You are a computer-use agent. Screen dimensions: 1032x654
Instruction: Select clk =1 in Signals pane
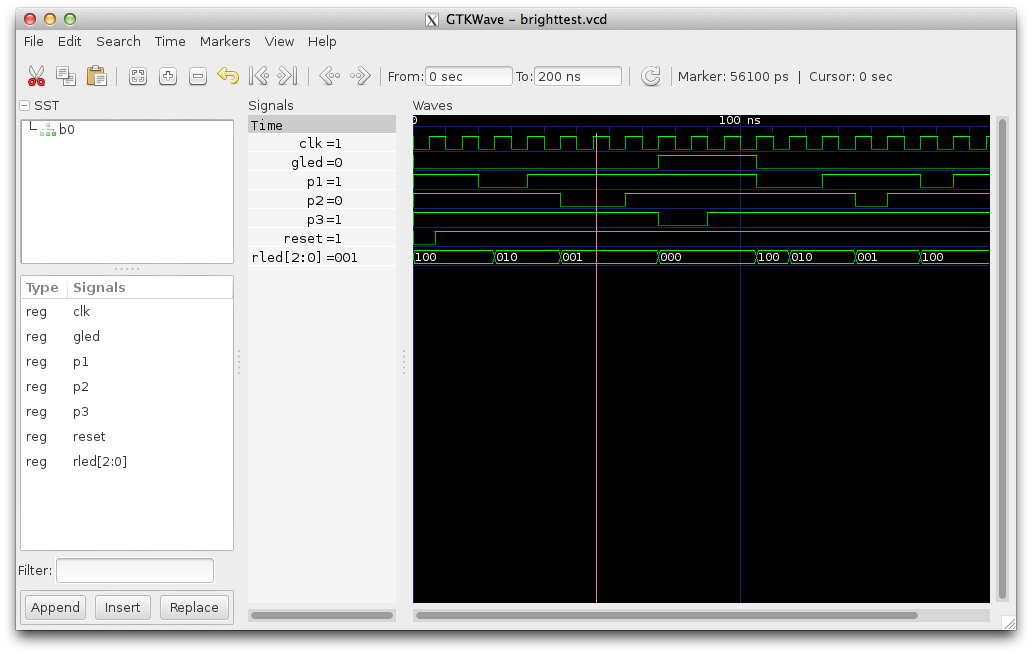click(322, 143)
